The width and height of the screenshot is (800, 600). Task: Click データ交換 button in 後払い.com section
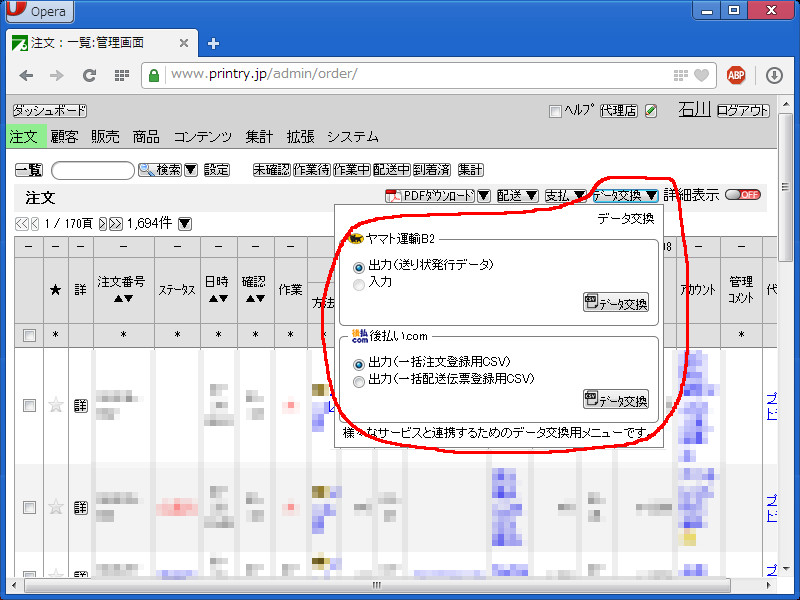pos(615,400)
